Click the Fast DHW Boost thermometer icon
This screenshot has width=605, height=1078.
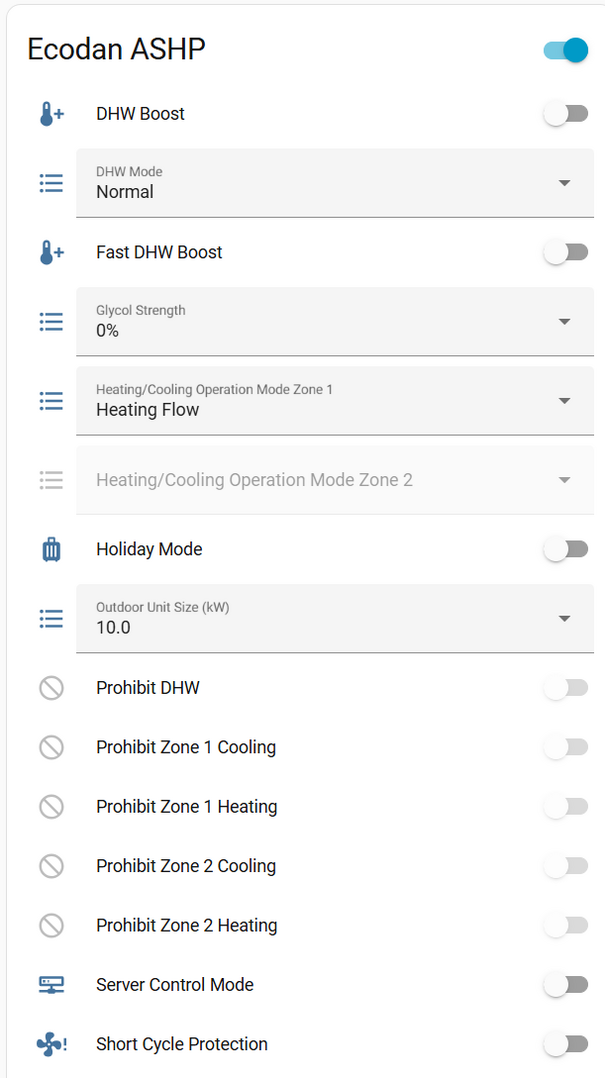pyautogui.click(x=51, y=253)
